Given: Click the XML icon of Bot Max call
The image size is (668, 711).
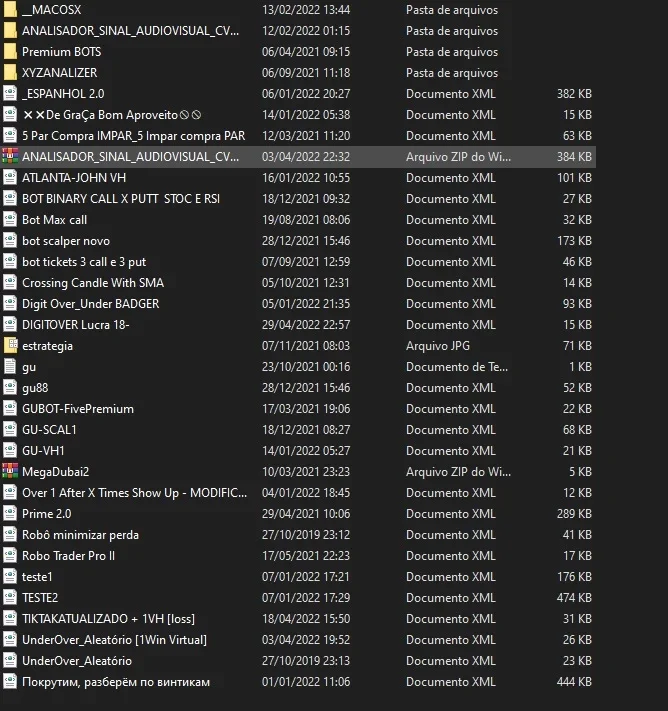Looking at the screenshot, I should point(10,219).
